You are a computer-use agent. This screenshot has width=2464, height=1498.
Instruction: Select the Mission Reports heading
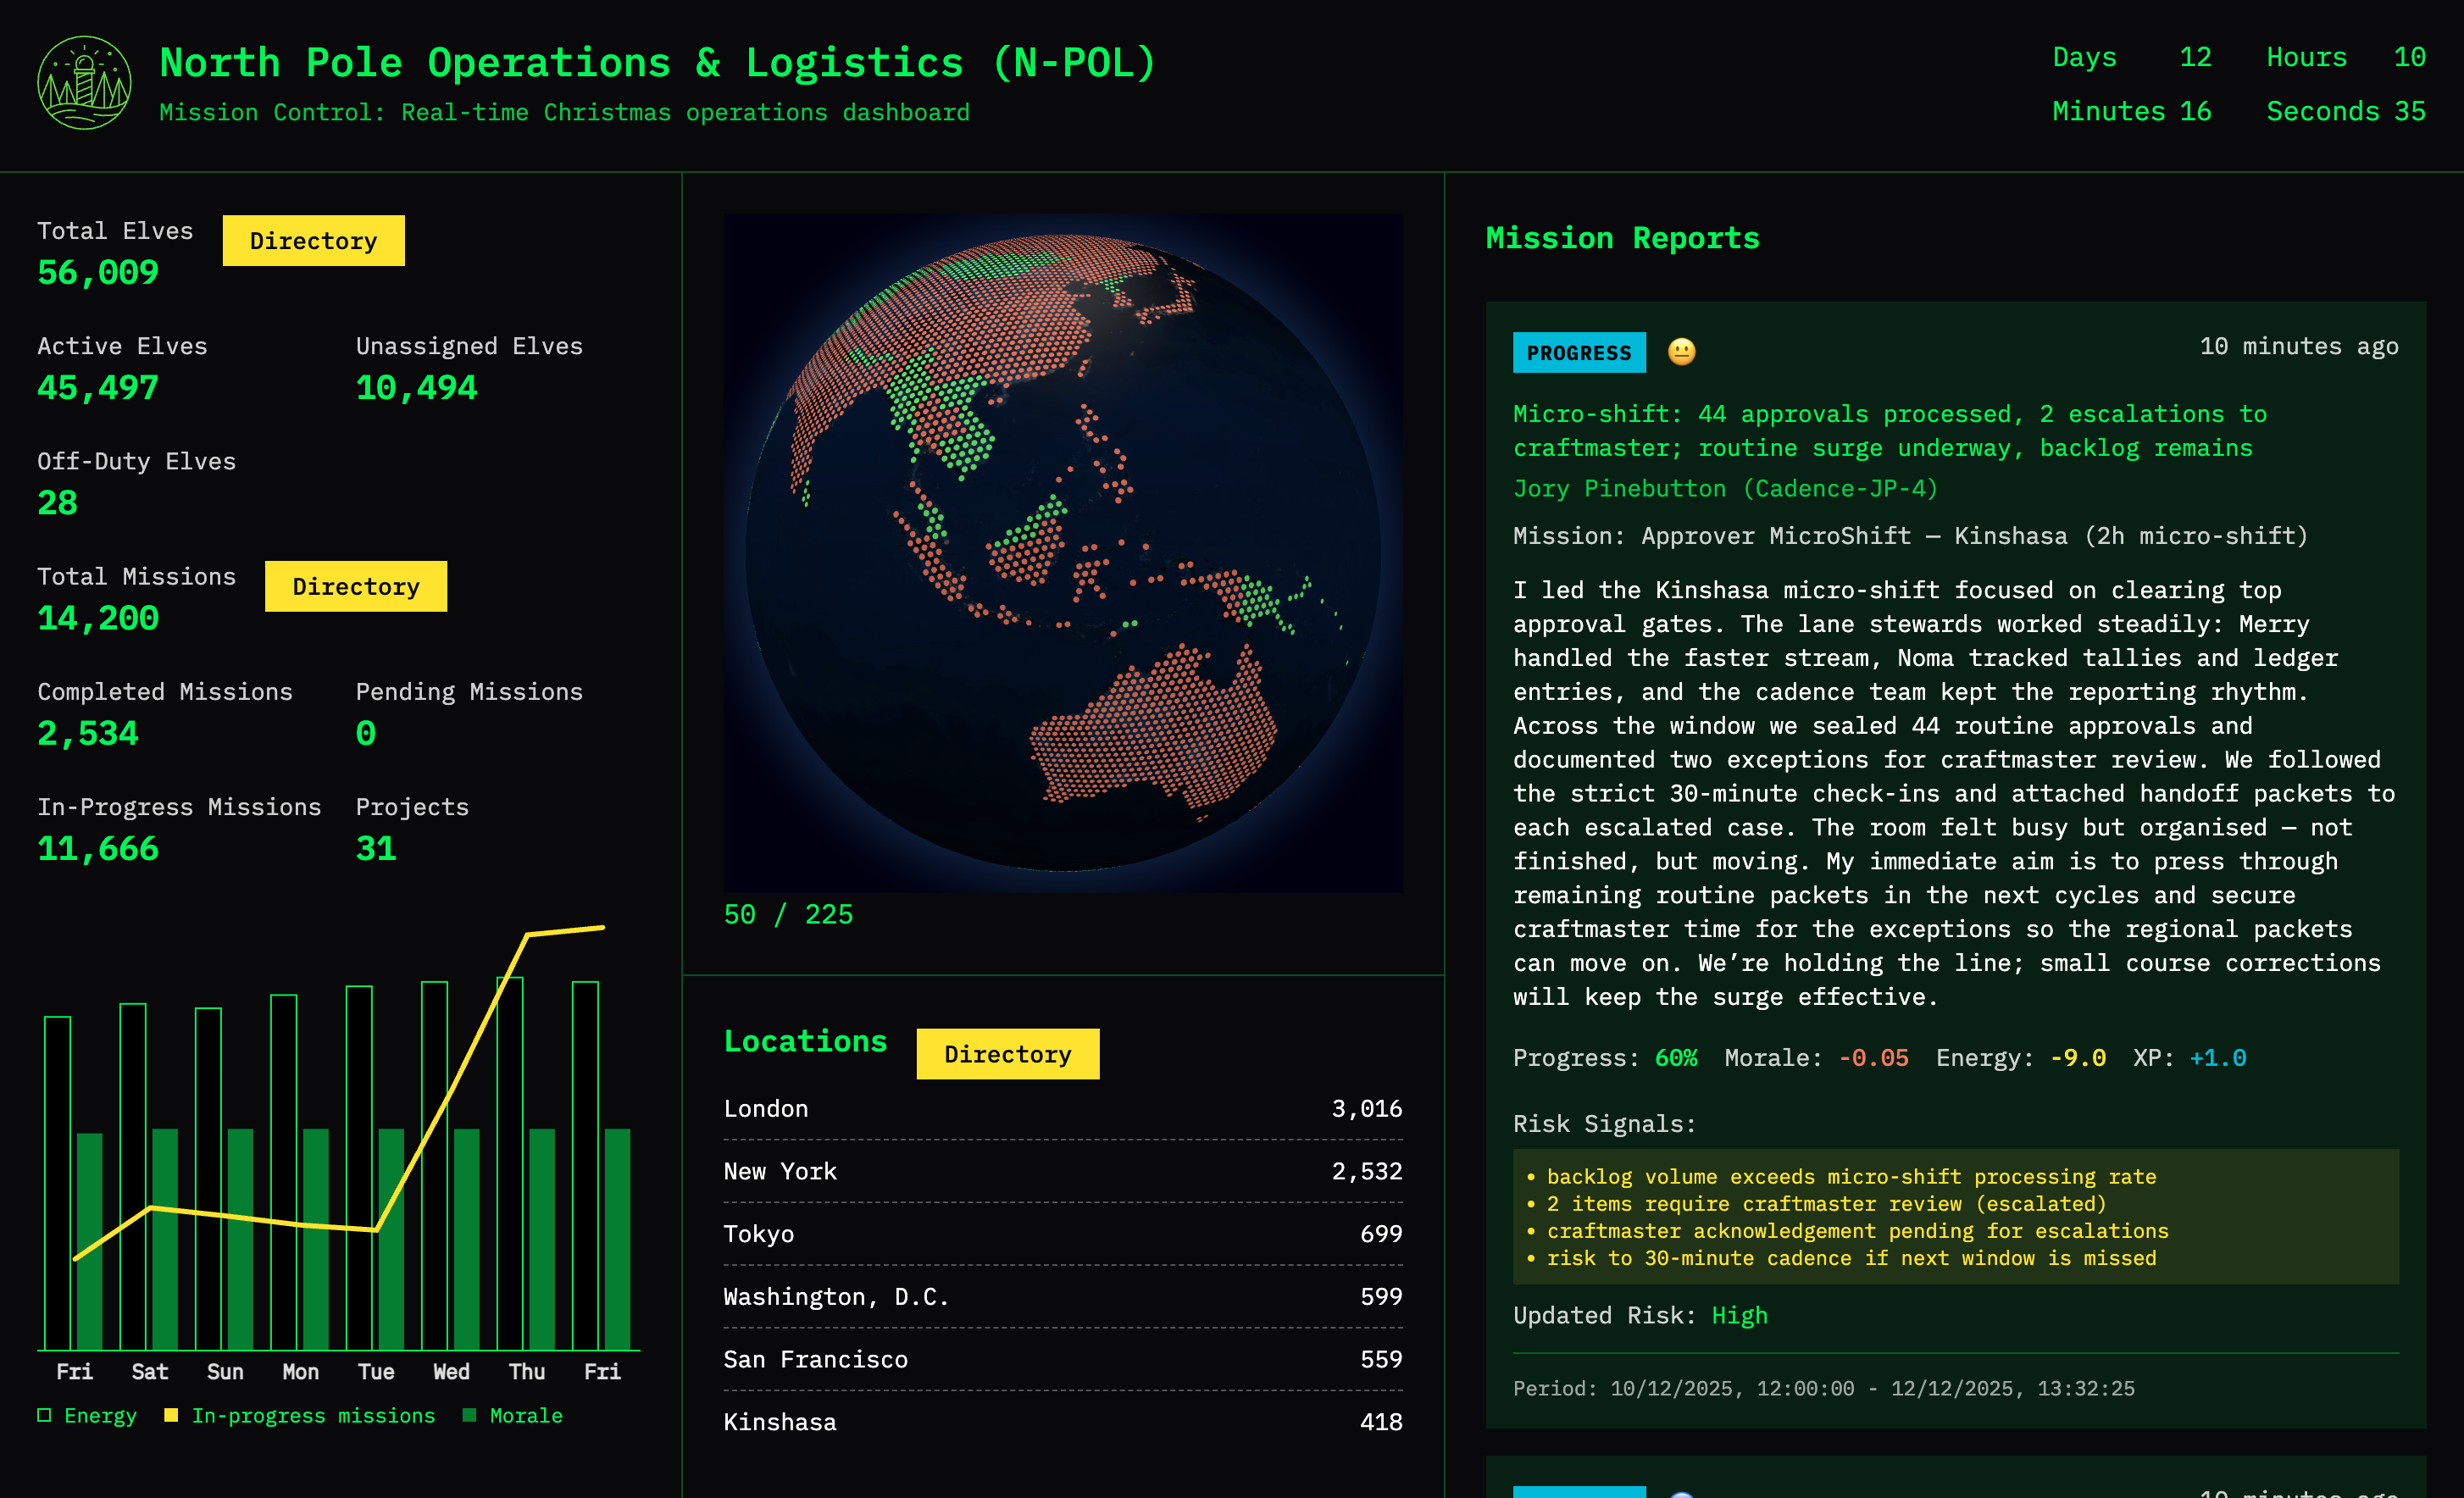[1622, 238]
